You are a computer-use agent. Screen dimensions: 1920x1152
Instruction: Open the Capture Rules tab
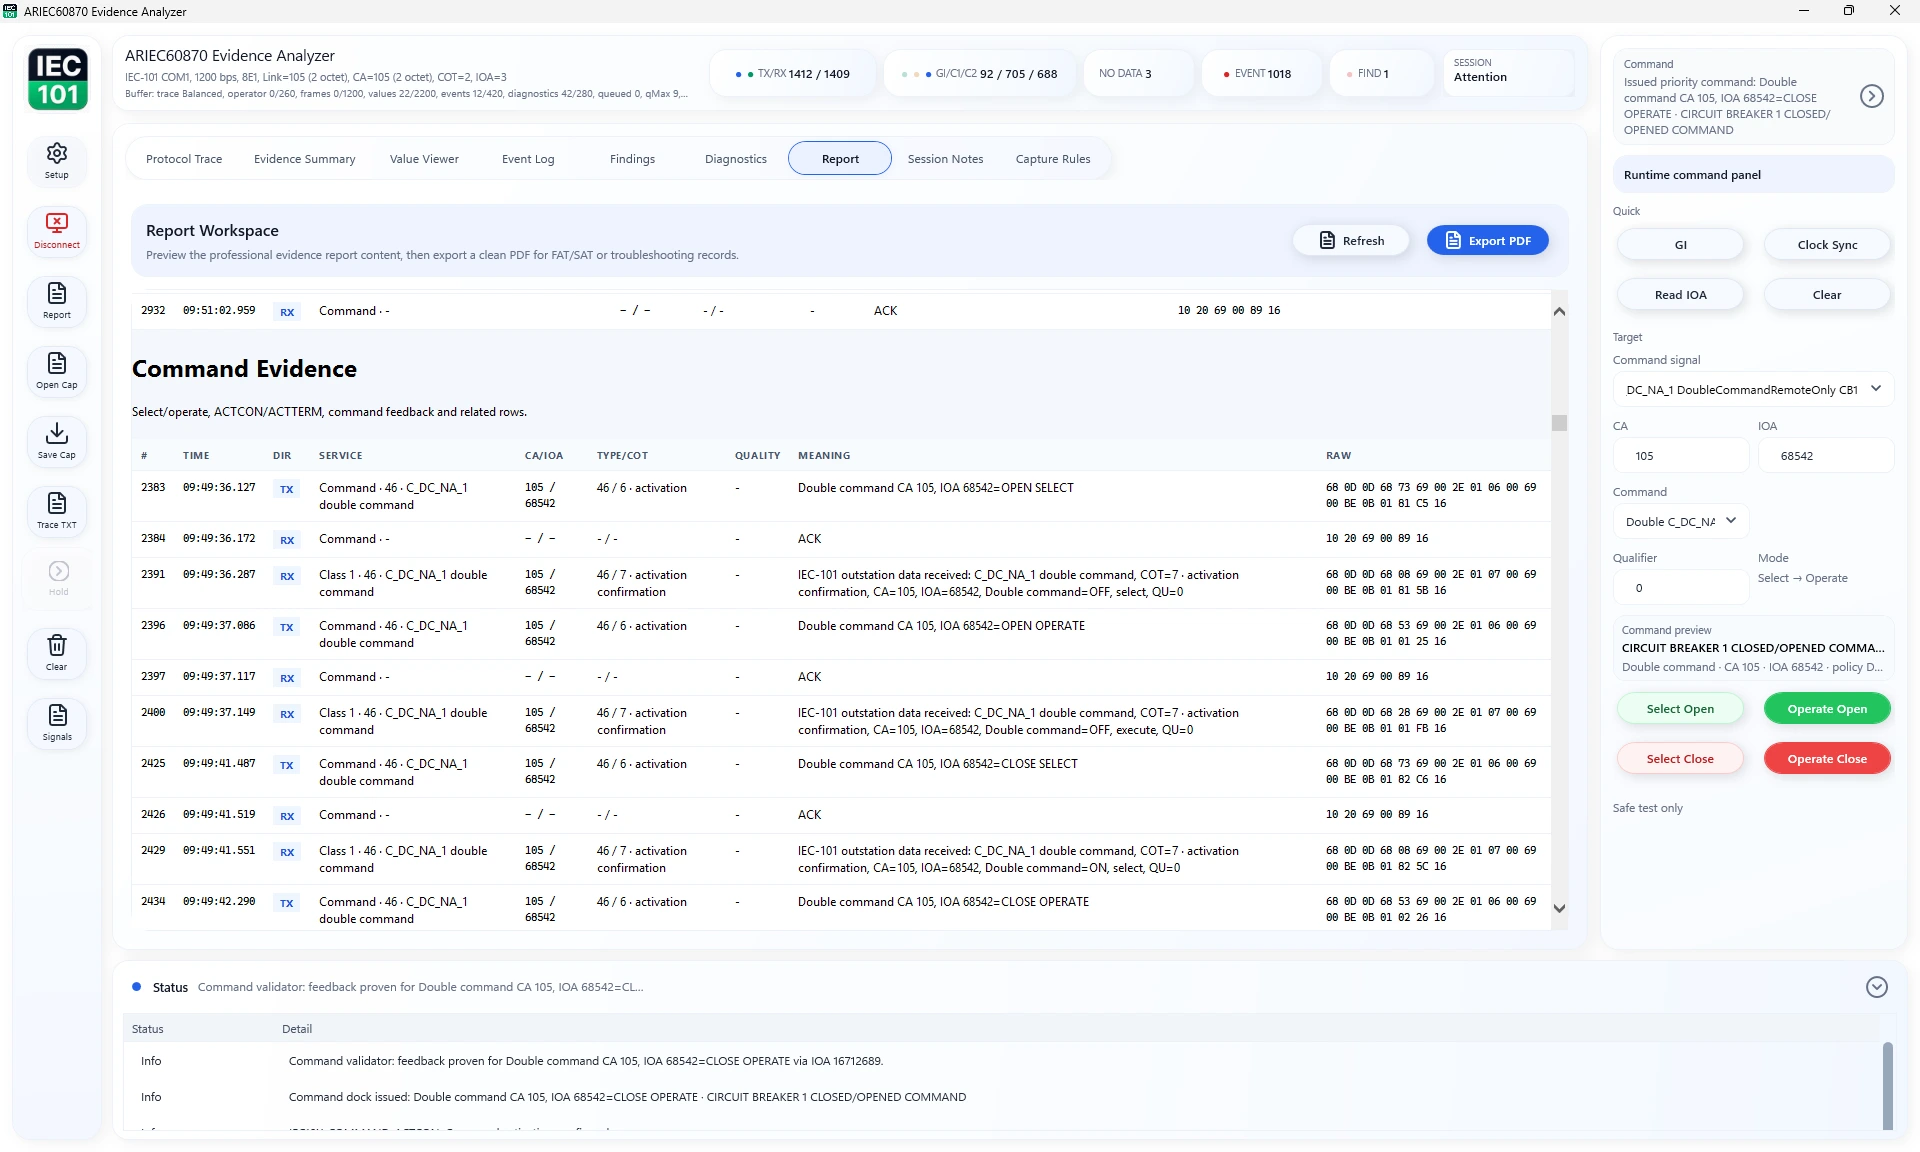pyautogui.click(x=1053, y=159)
